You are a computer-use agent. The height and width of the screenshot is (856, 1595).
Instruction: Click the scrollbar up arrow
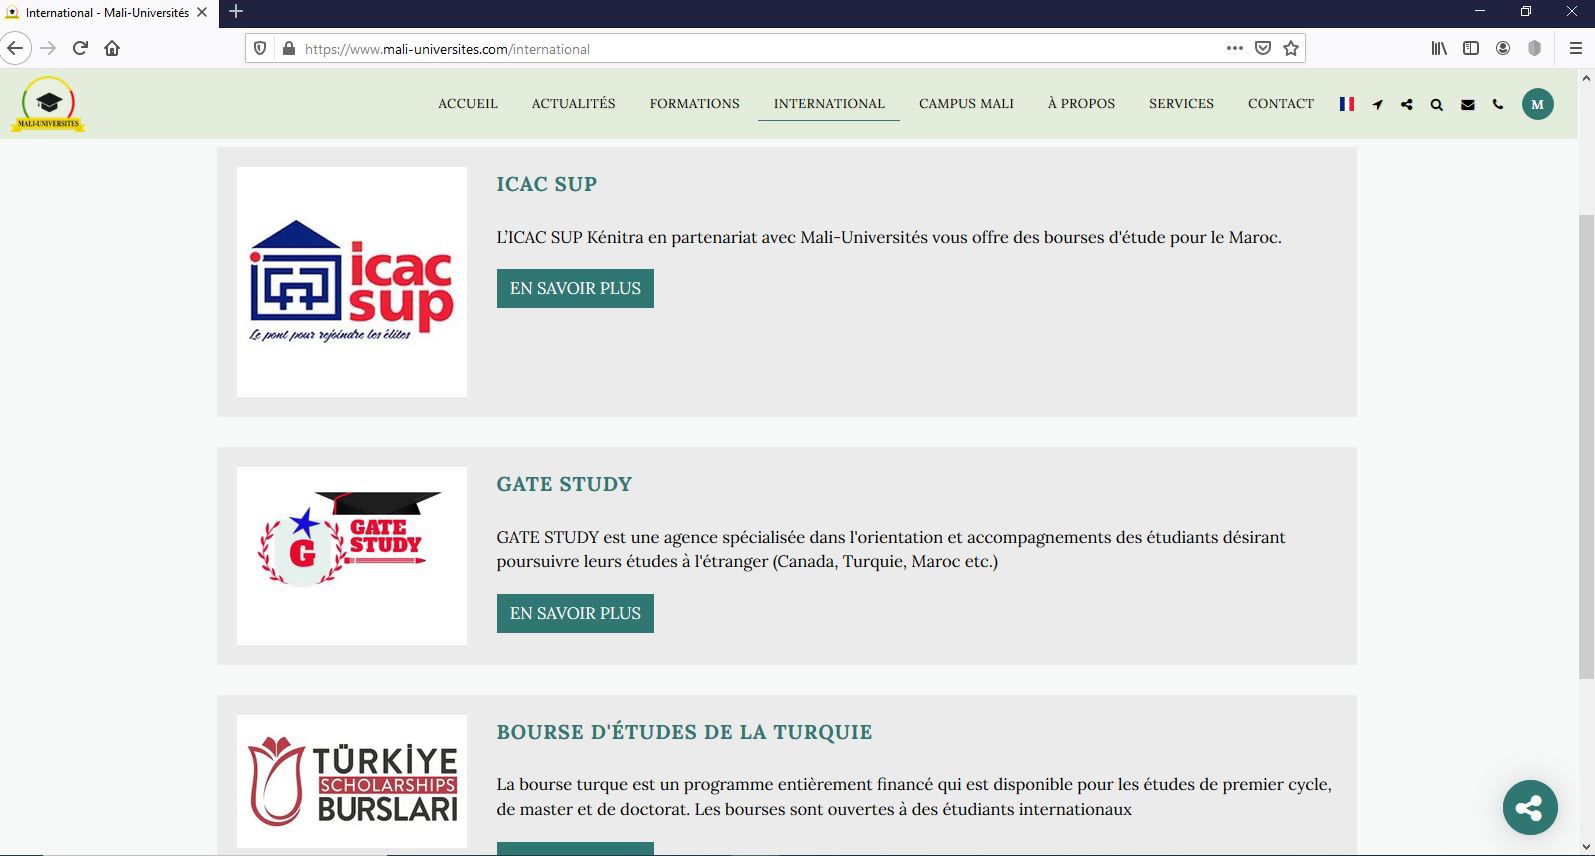[1586, 77]
